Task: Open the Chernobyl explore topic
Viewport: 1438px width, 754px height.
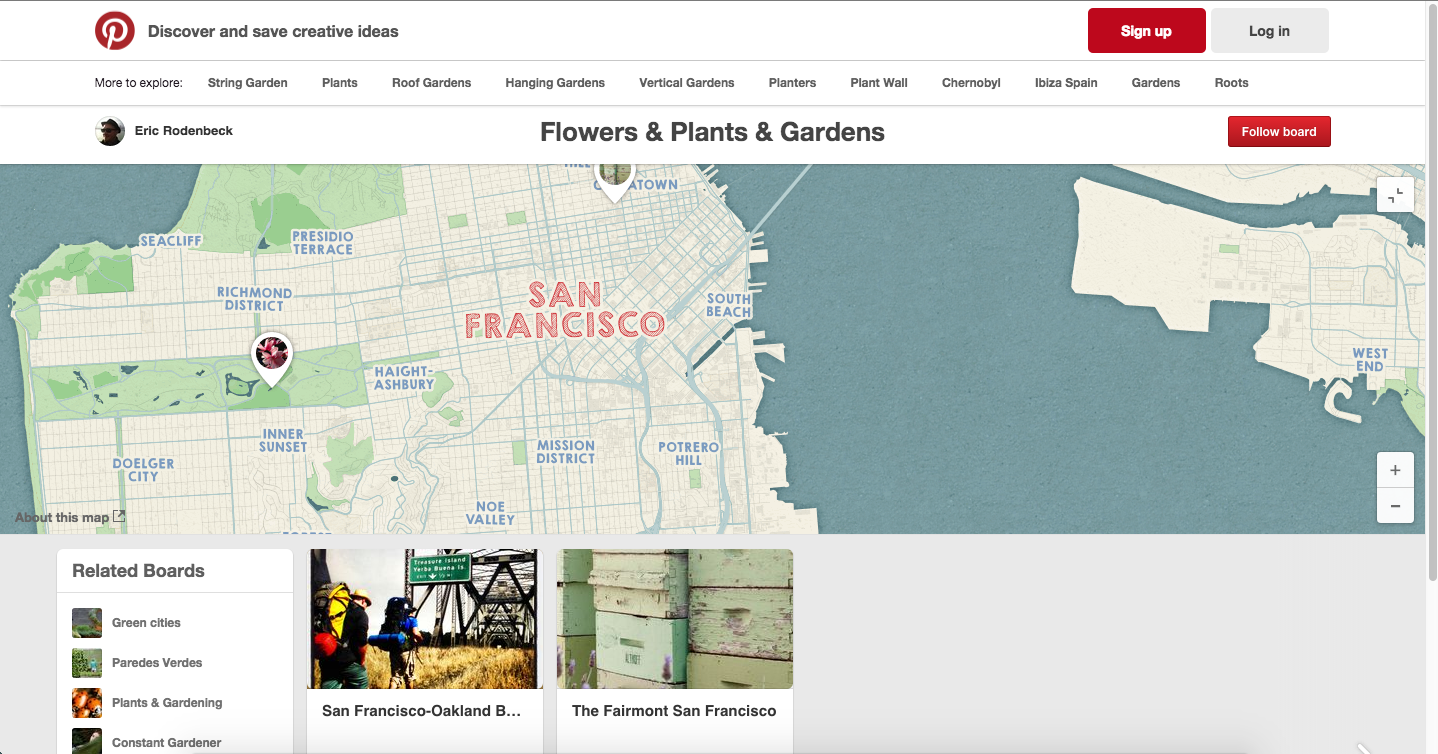Action: (970, 83)
